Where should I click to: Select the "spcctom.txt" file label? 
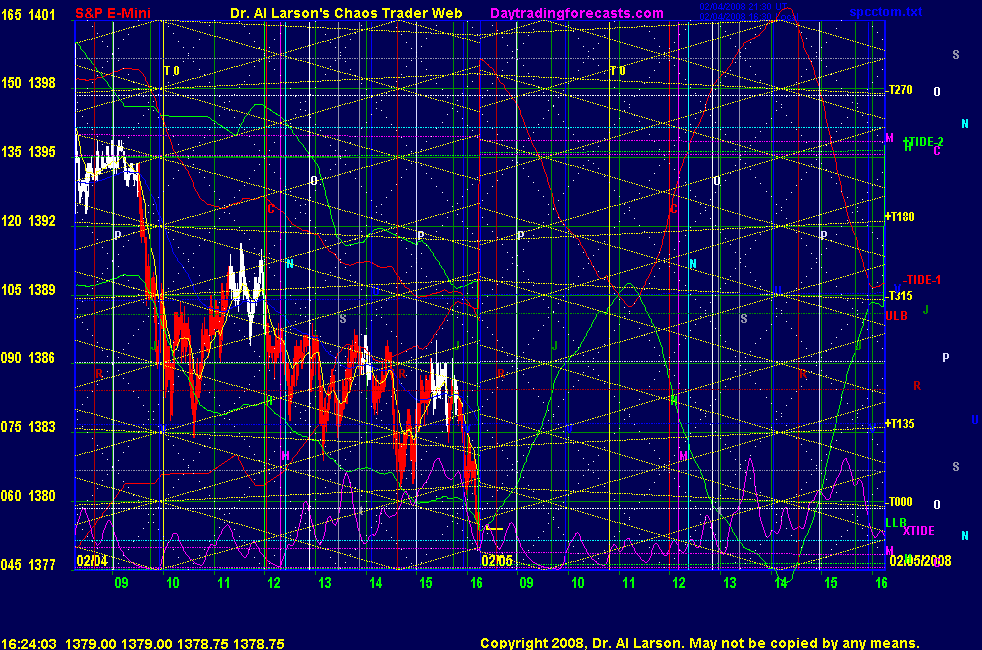(886, 12)
